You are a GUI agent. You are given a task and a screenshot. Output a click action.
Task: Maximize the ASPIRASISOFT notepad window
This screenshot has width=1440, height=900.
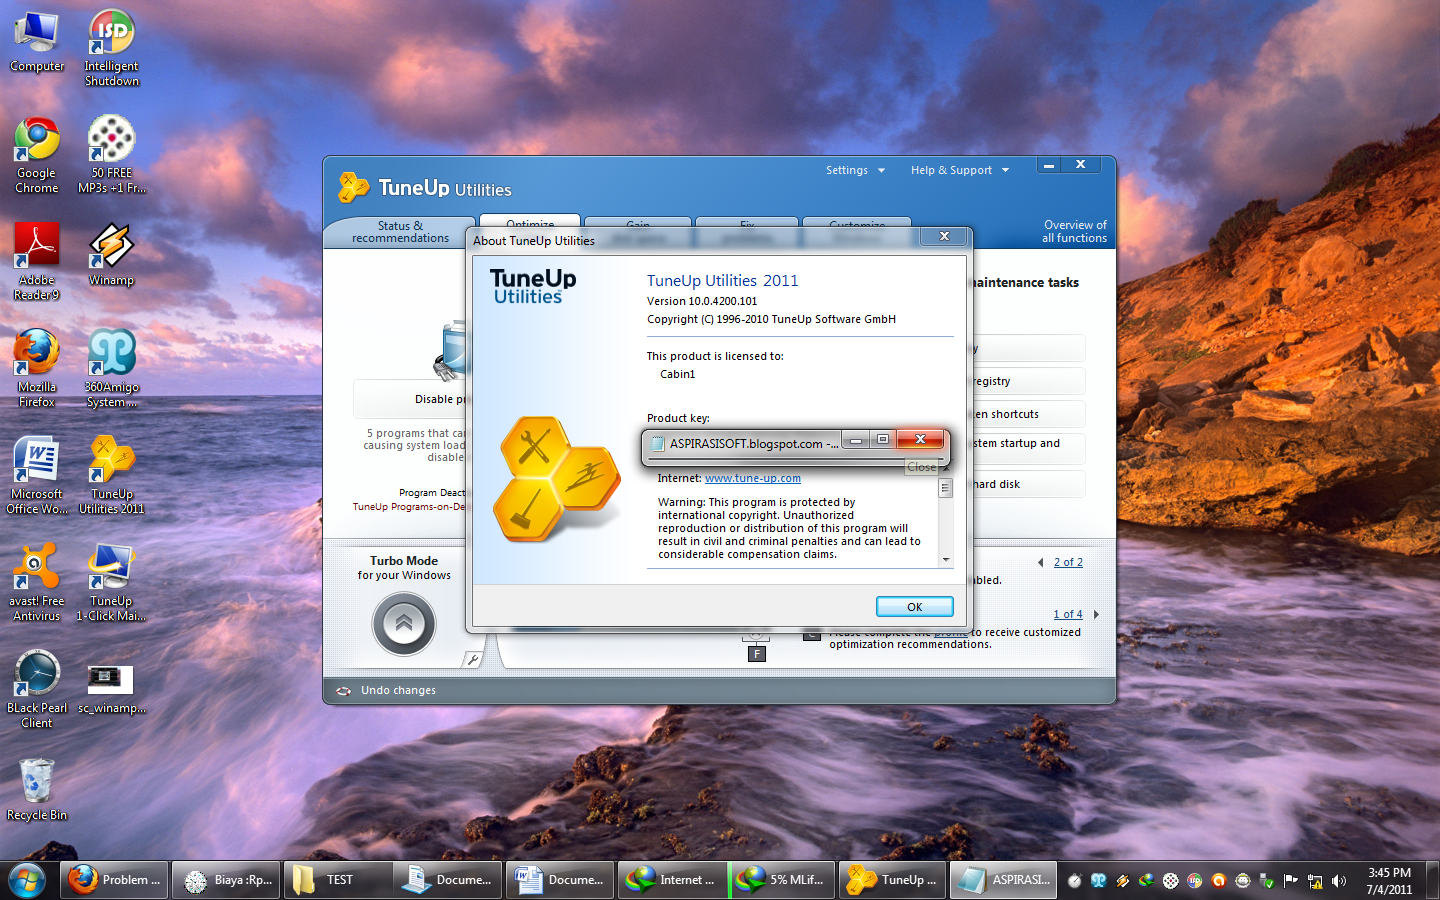click(x=883, y=440)
